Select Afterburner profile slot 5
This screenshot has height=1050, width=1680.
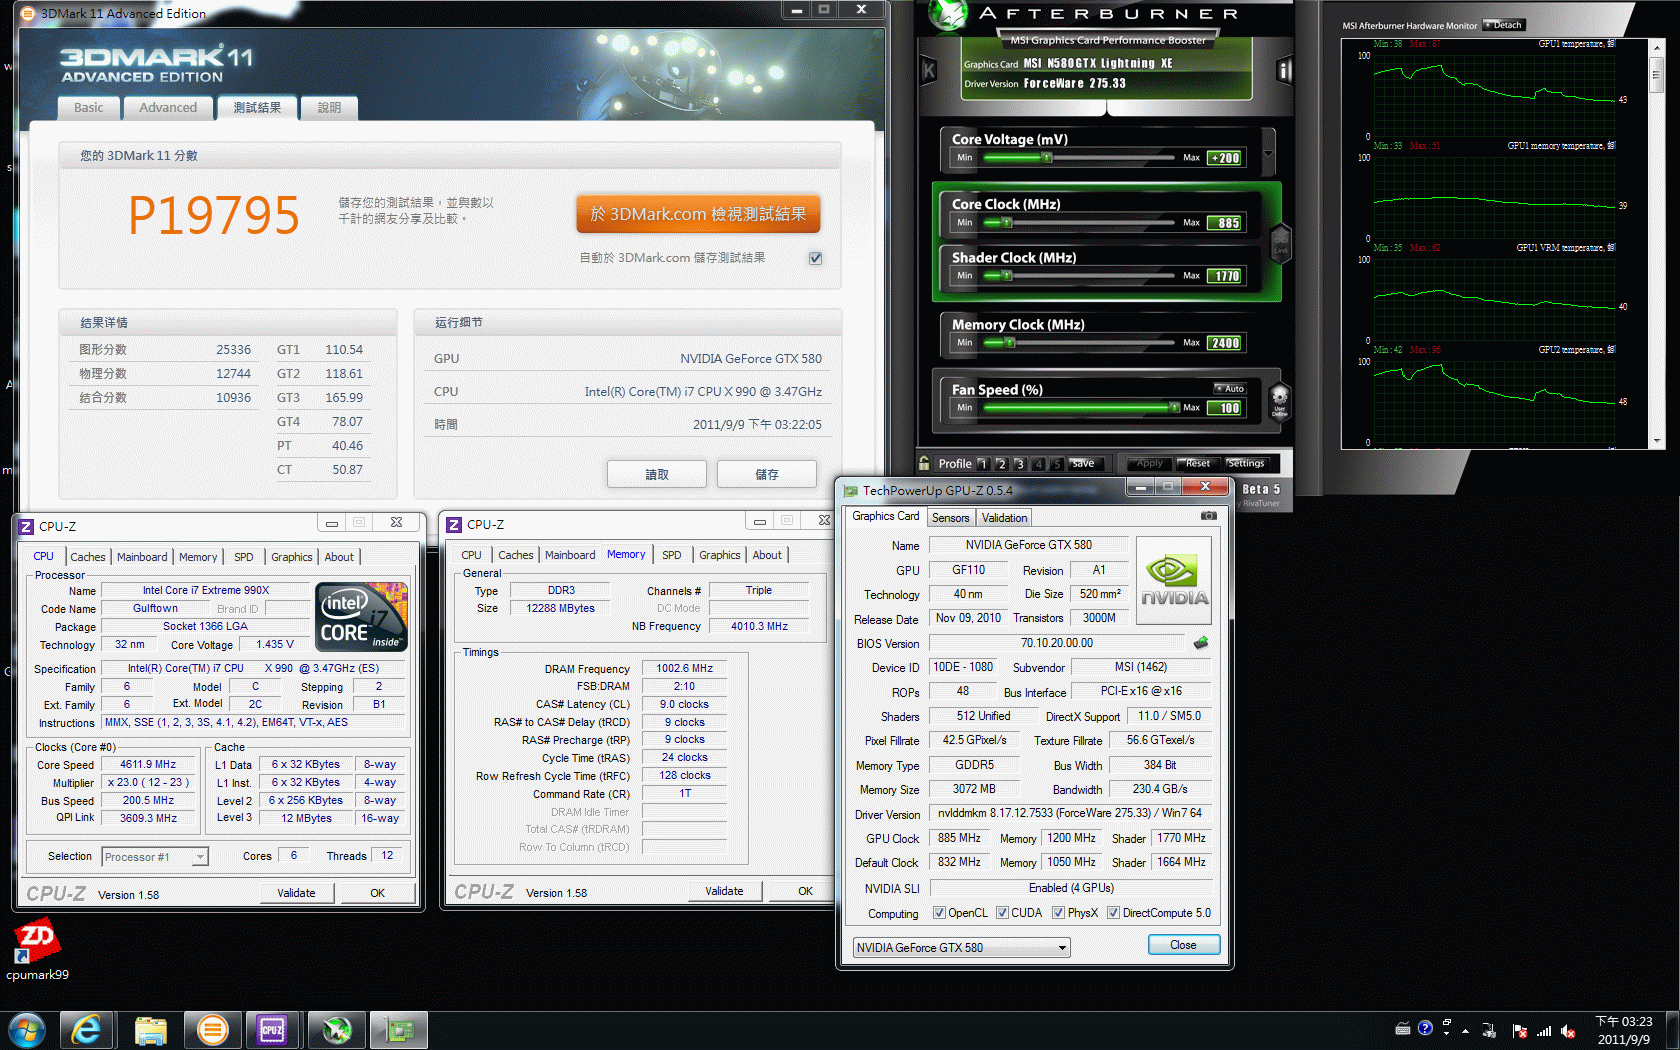click(x=1056, y=464)
